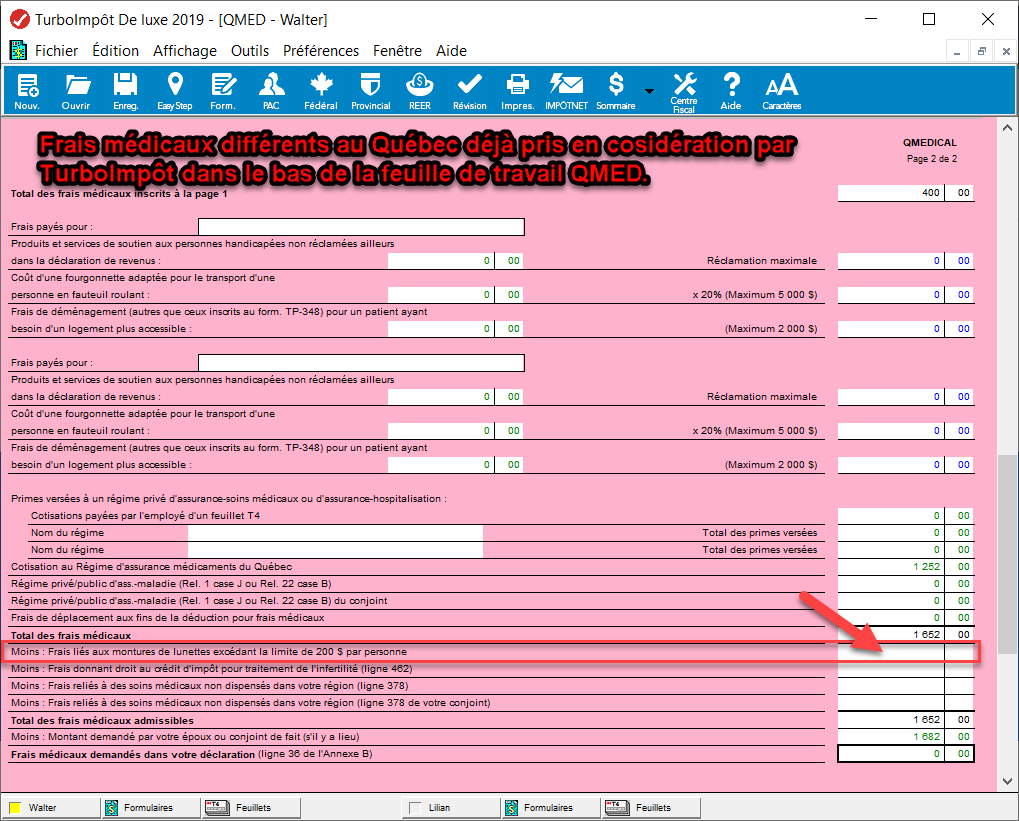The height and width of the screenshot is (821, 1019).
Task: Switch to Walter's return tab
Action: pyautogui.click(x=50, y=807)
